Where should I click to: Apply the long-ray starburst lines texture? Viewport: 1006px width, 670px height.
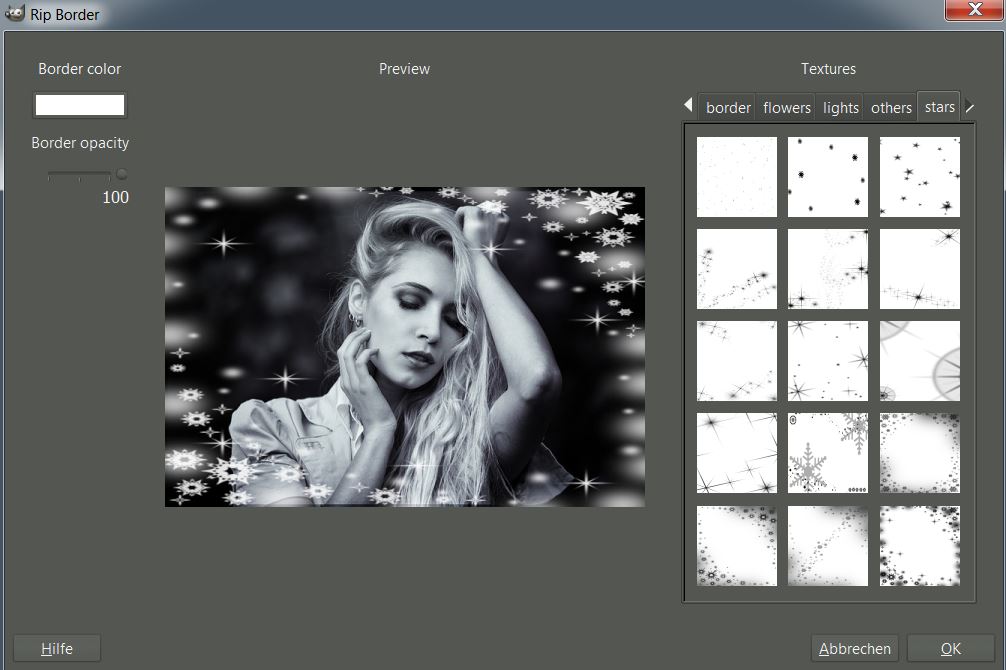click(x=737, y=453)
